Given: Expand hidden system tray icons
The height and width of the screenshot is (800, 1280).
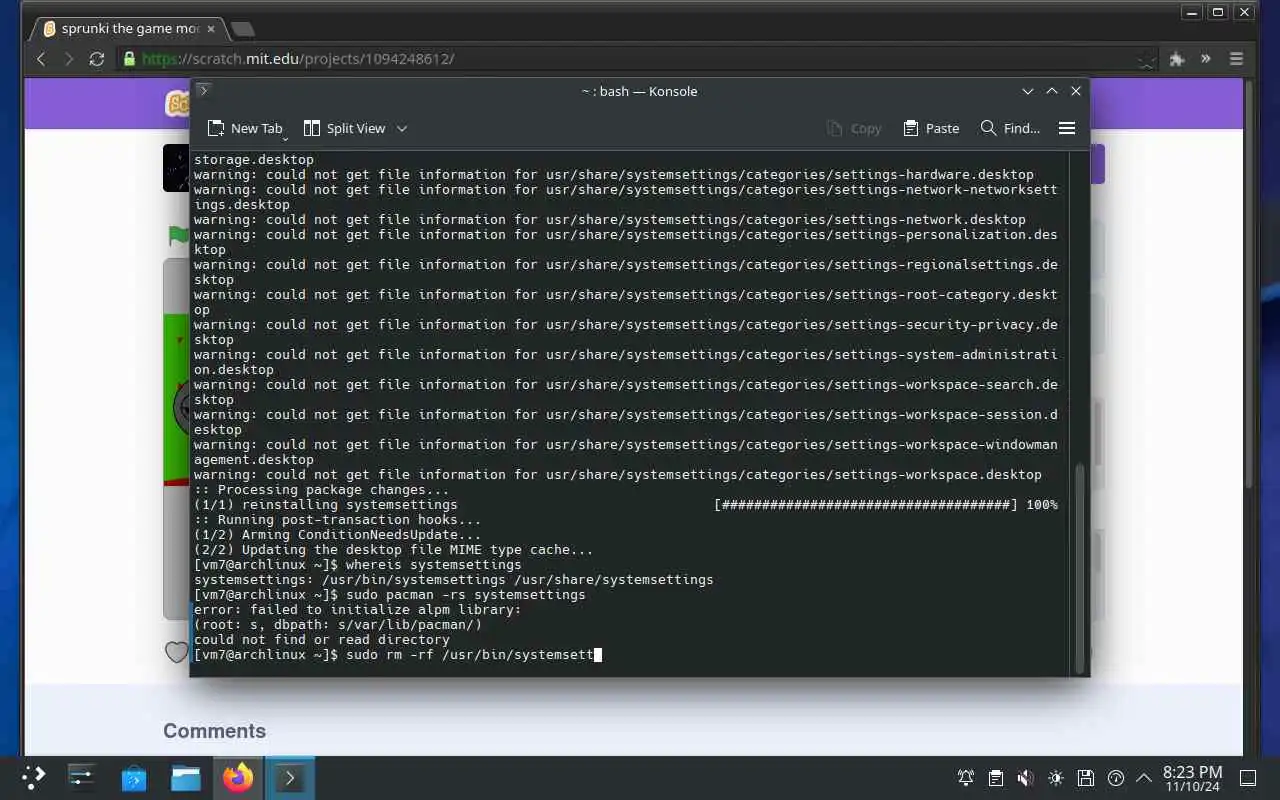Looking at the screenshot, I should click(x=1144, y=778).
